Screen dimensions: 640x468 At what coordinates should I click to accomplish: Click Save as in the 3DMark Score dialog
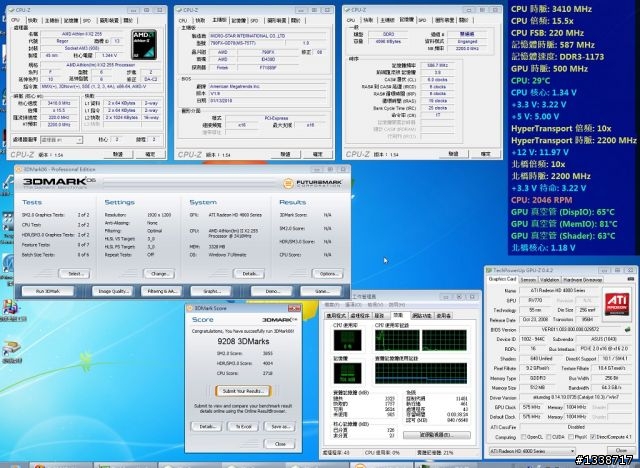(280, 426)
